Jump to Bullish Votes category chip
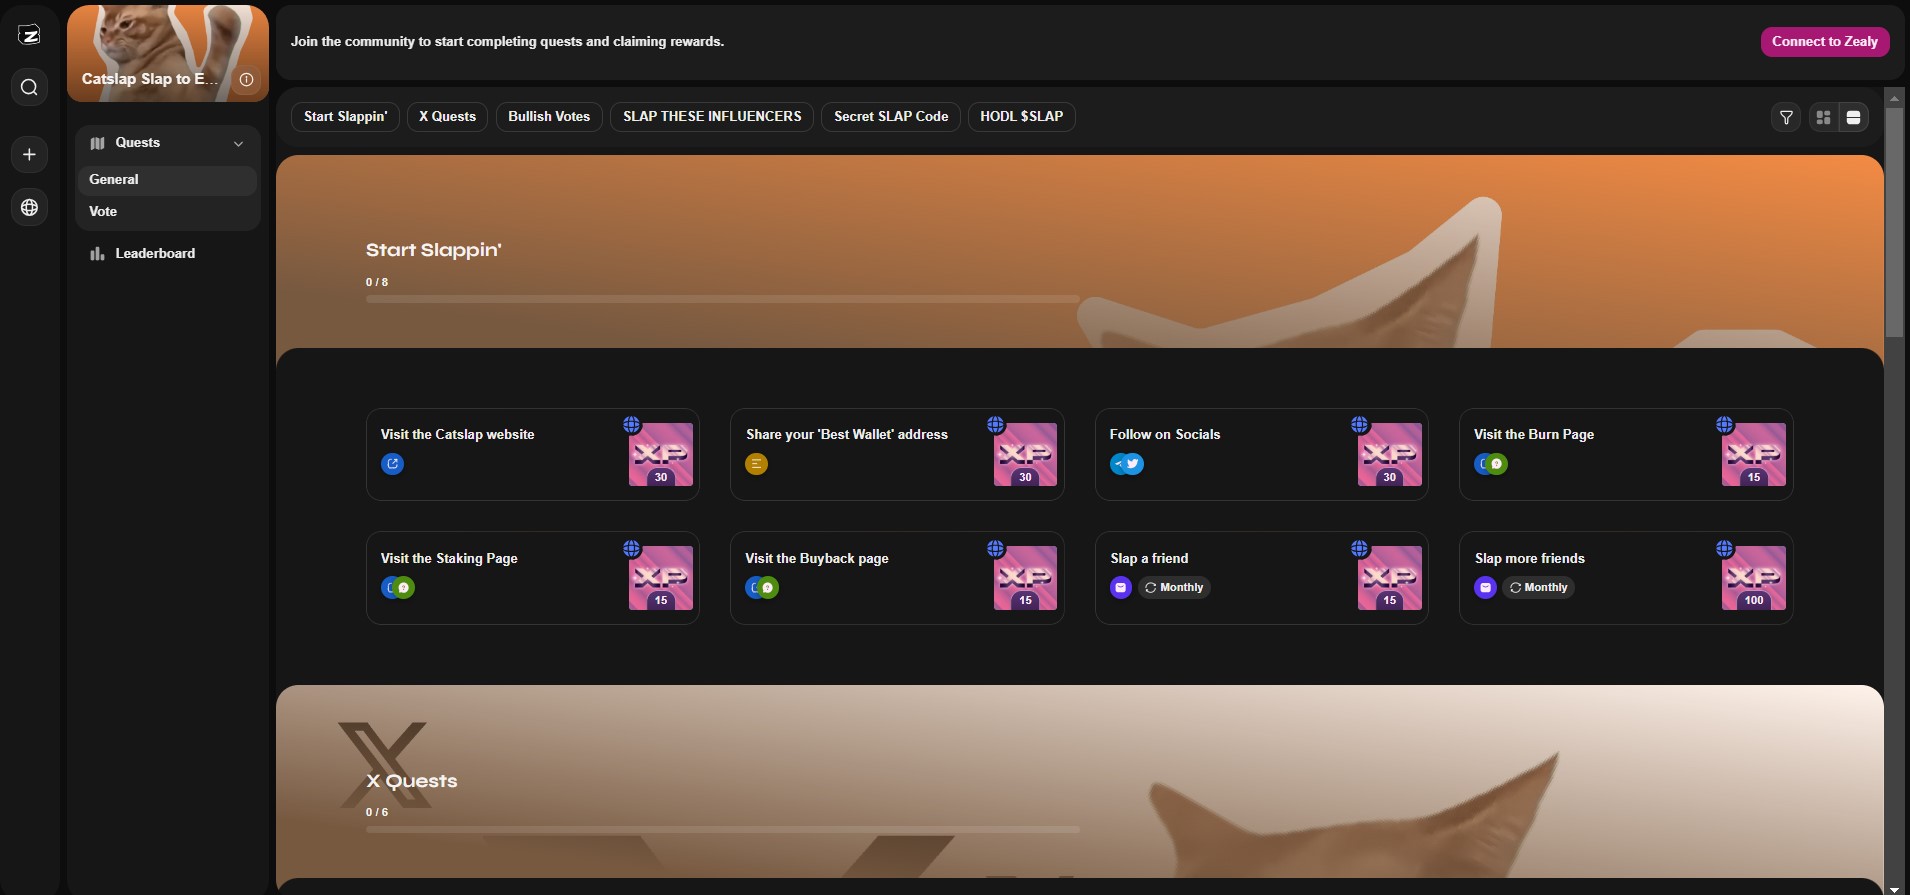The height and width of the screenshot is (895, 1910). 549,117
